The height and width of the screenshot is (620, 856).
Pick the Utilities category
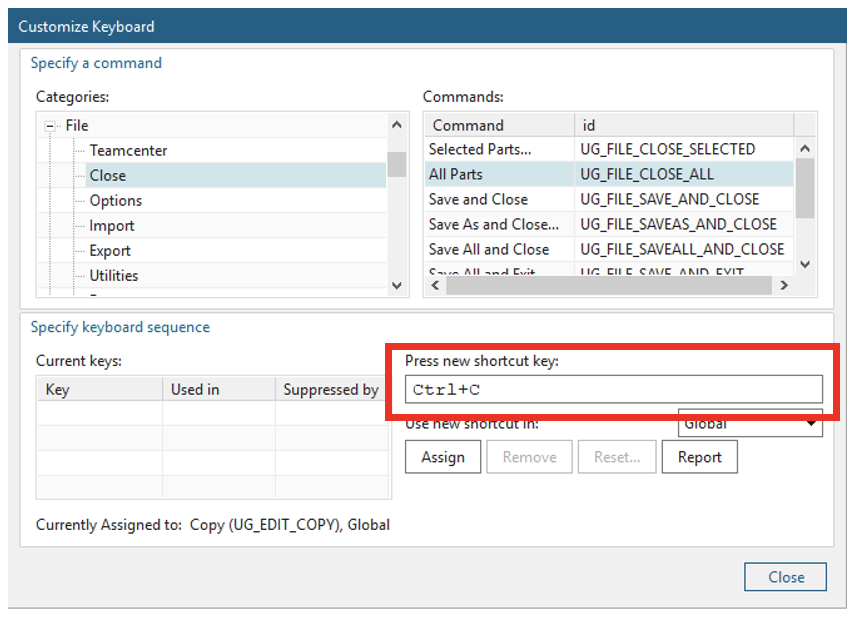(114, 276)
